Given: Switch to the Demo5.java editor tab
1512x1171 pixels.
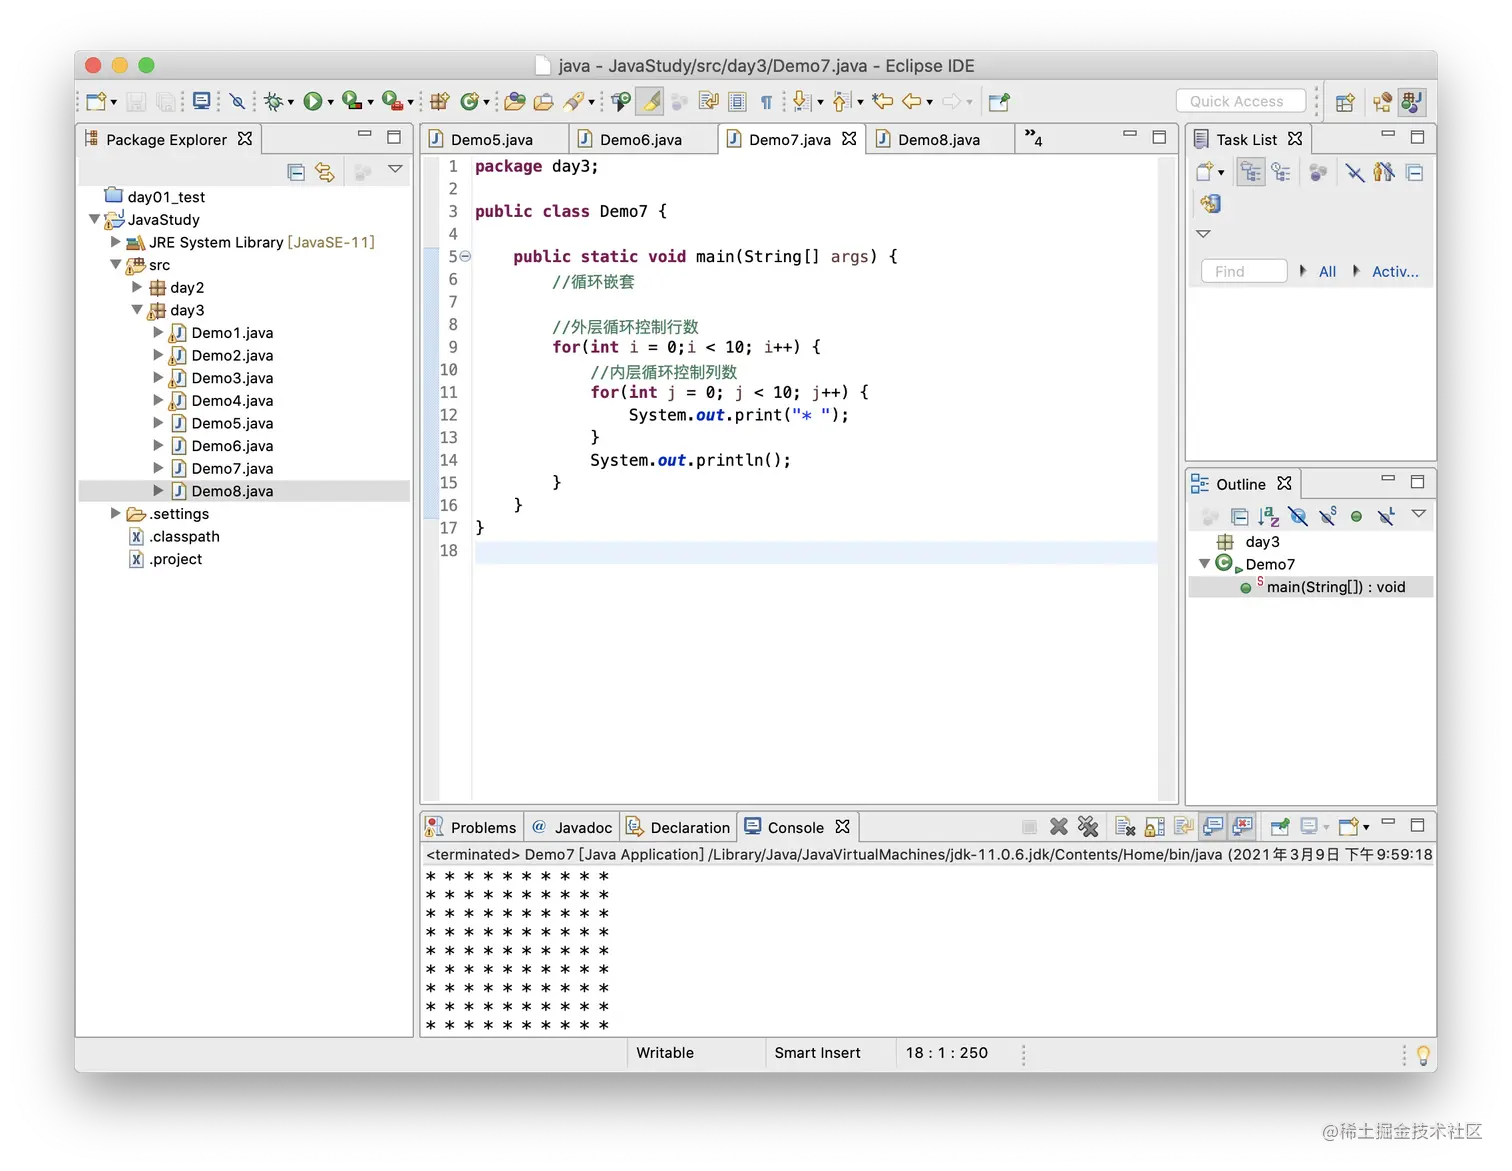Looking at the screenshot, I should point(491,140).
